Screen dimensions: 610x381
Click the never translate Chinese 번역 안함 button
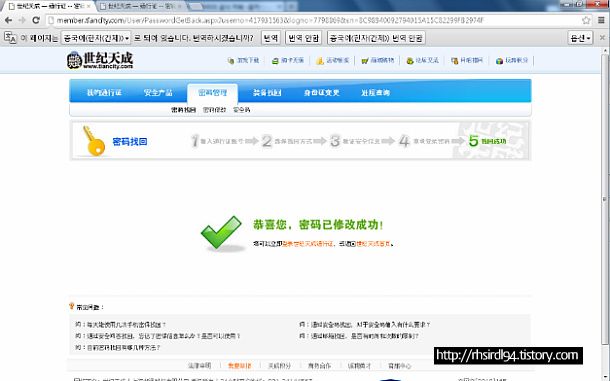click(376, 38)
